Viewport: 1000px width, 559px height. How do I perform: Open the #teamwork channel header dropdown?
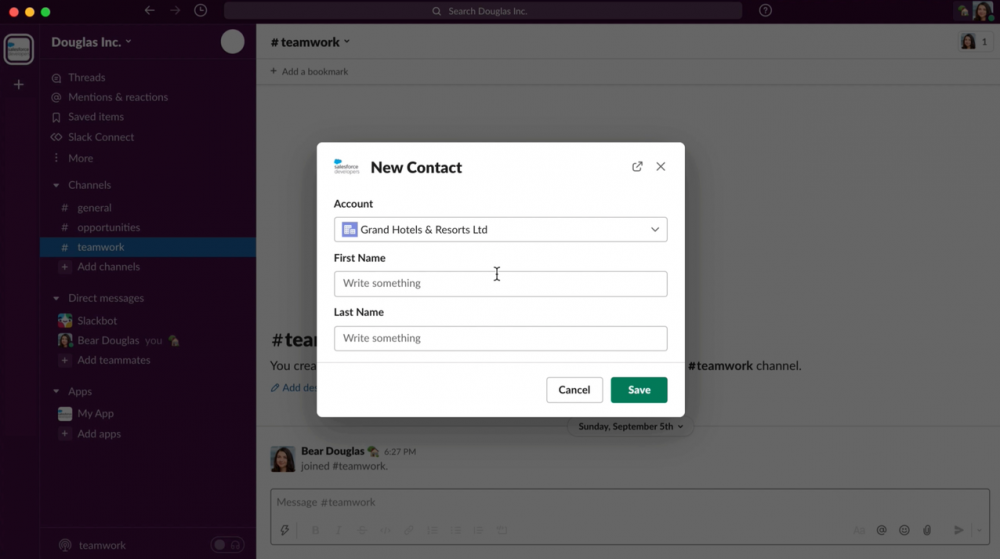pyautogui.click(x=311, y=42)
